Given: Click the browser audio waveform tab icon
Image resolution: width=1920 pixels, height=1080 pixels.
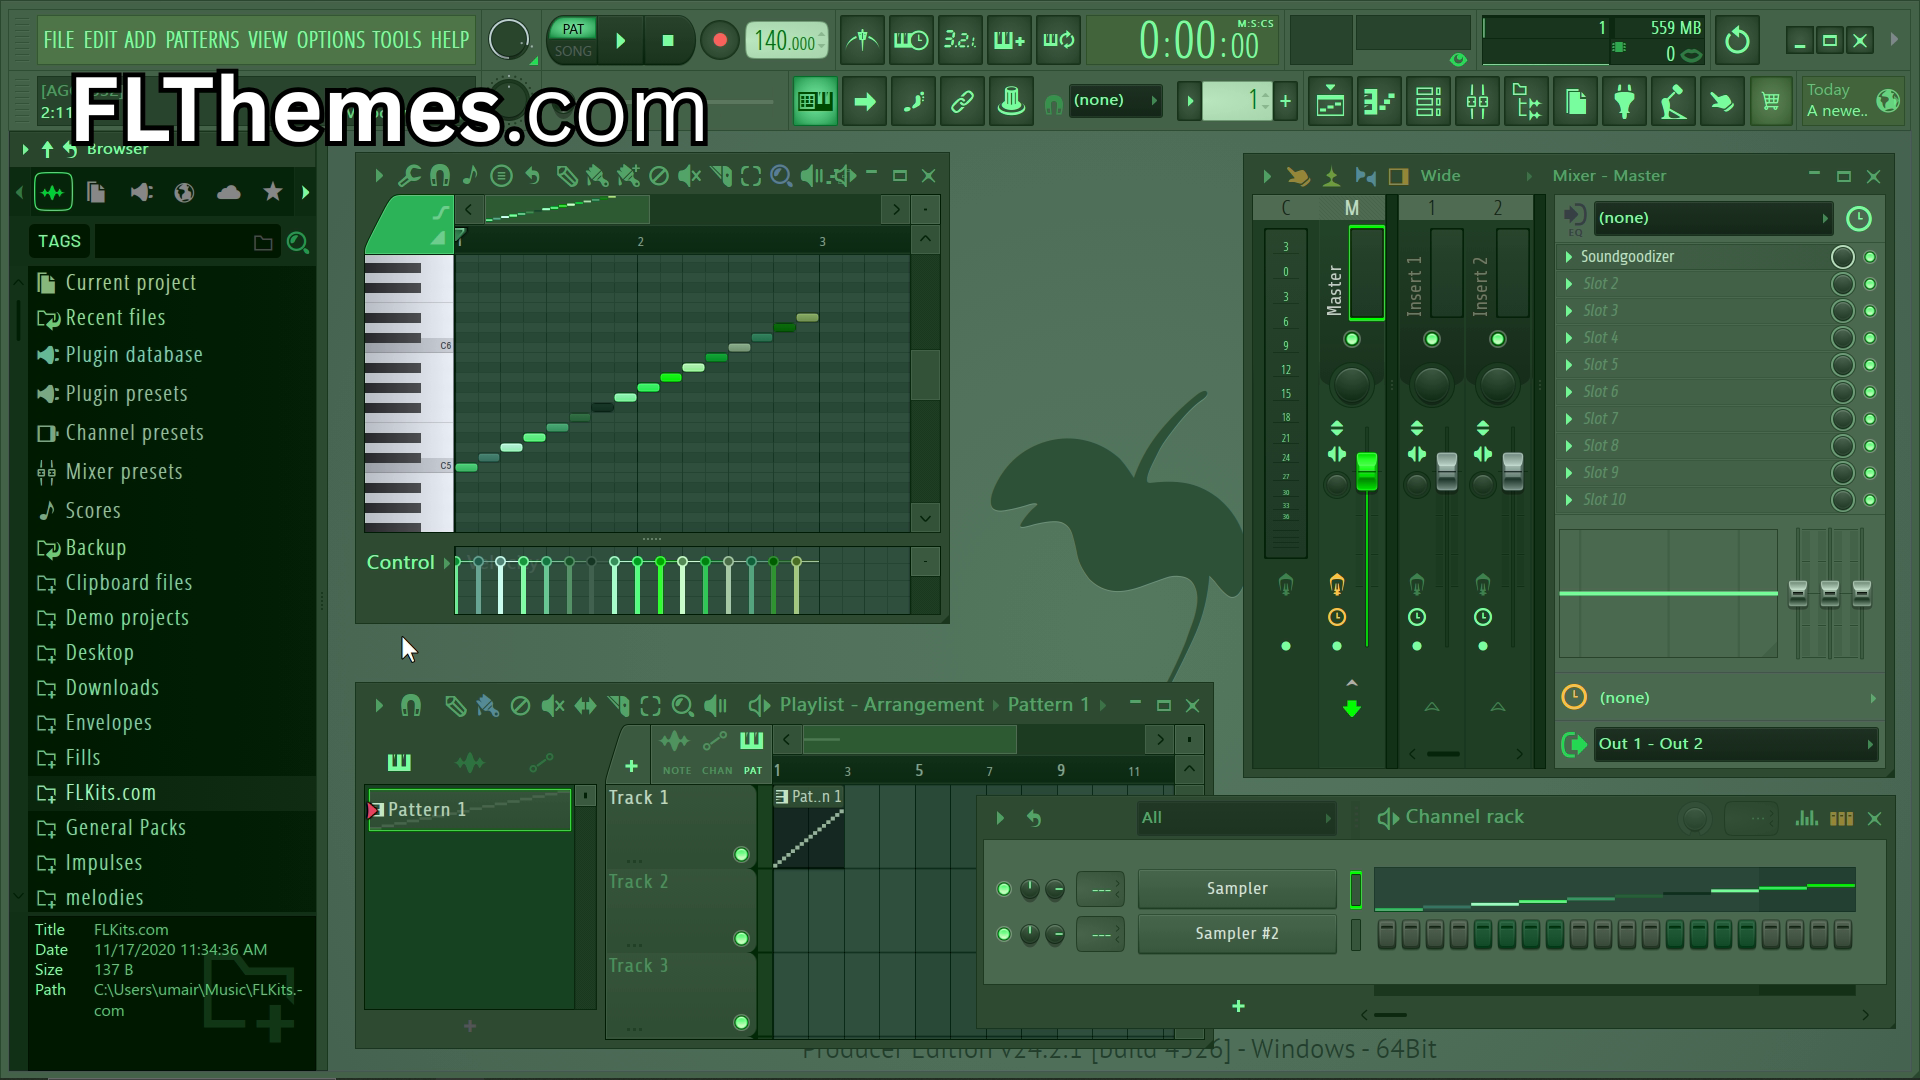Looking at the screenshot, I should 53,192.
